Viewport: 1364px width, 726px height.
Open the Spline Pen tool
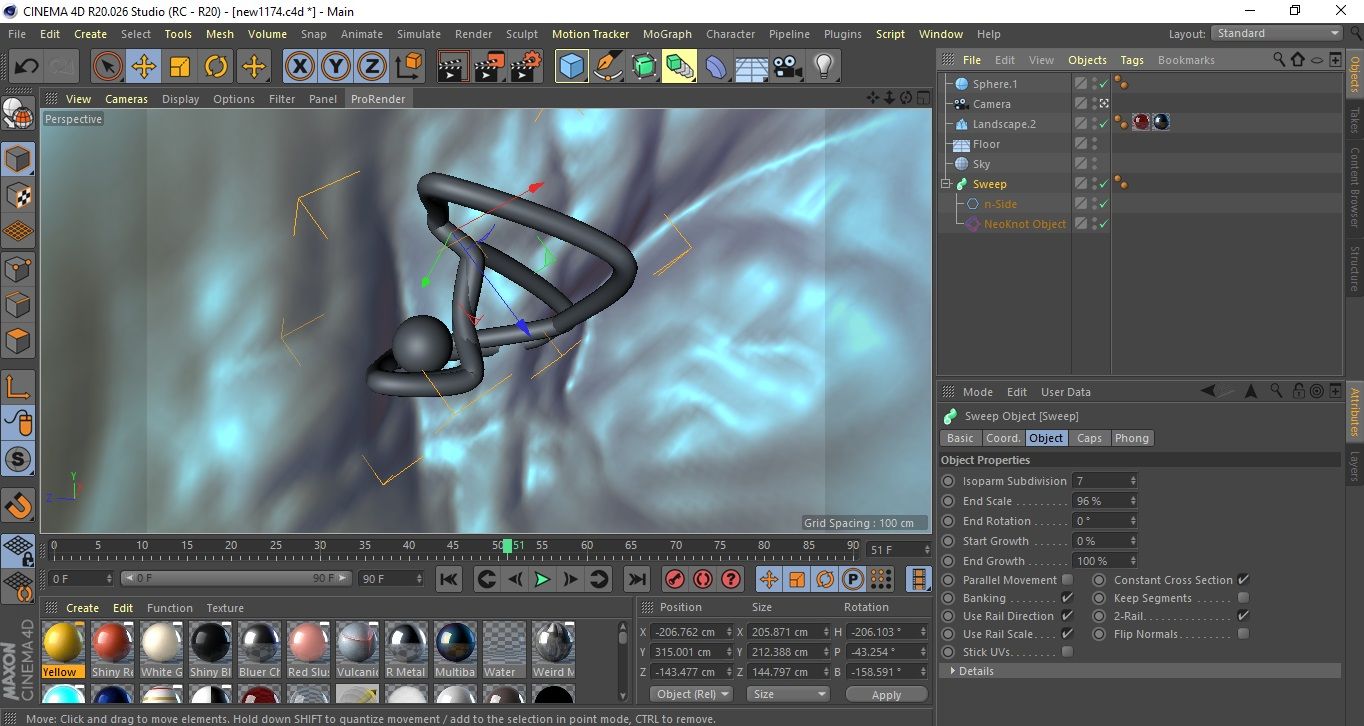[x=607, y=67]
